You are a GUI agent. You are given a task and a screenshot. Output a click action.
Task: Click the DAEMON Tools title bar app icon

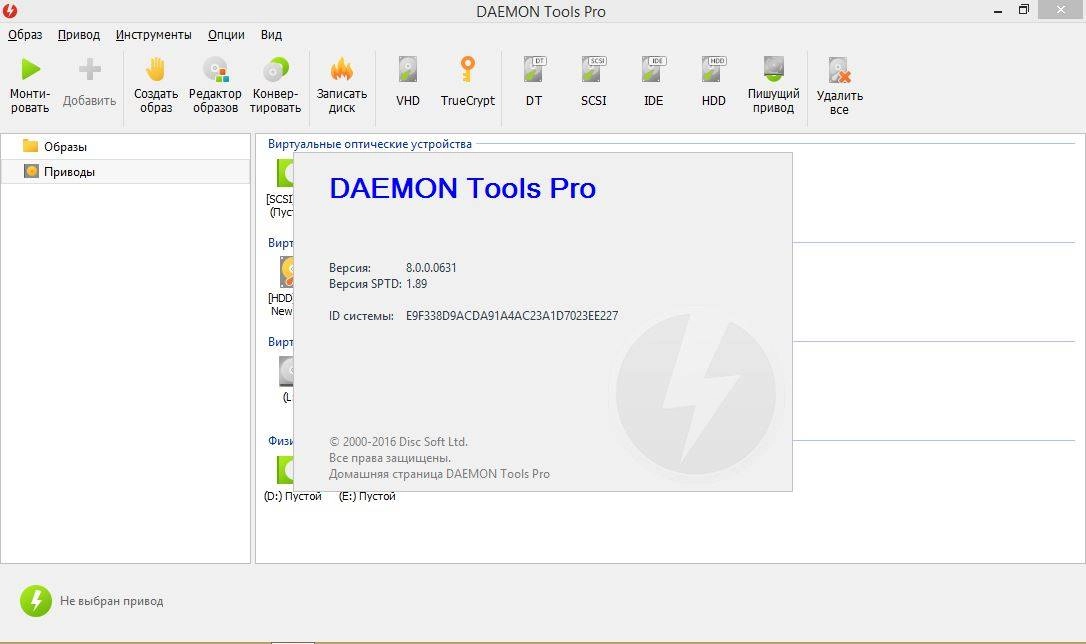point(10,10)
